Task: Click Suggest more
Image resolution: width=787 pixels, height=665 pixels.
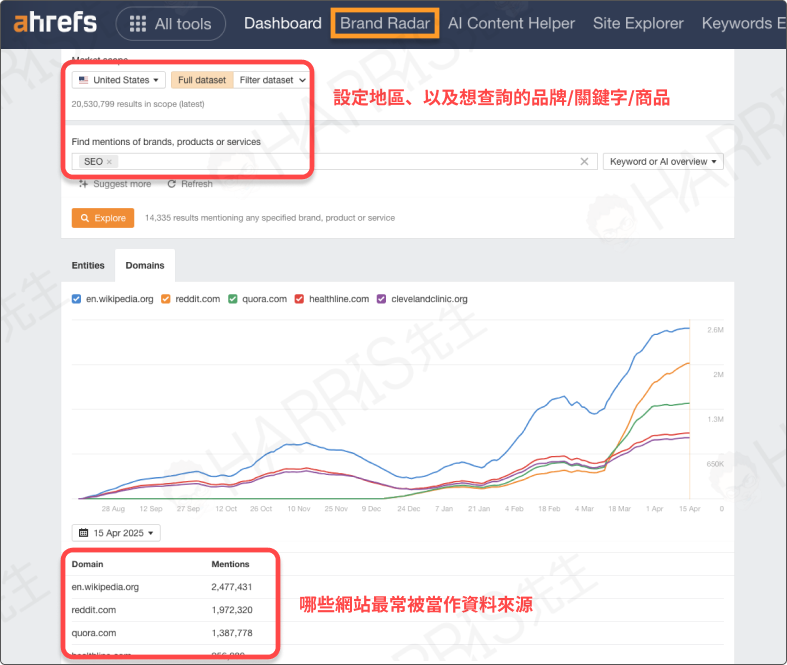Action: click(115, 184)
